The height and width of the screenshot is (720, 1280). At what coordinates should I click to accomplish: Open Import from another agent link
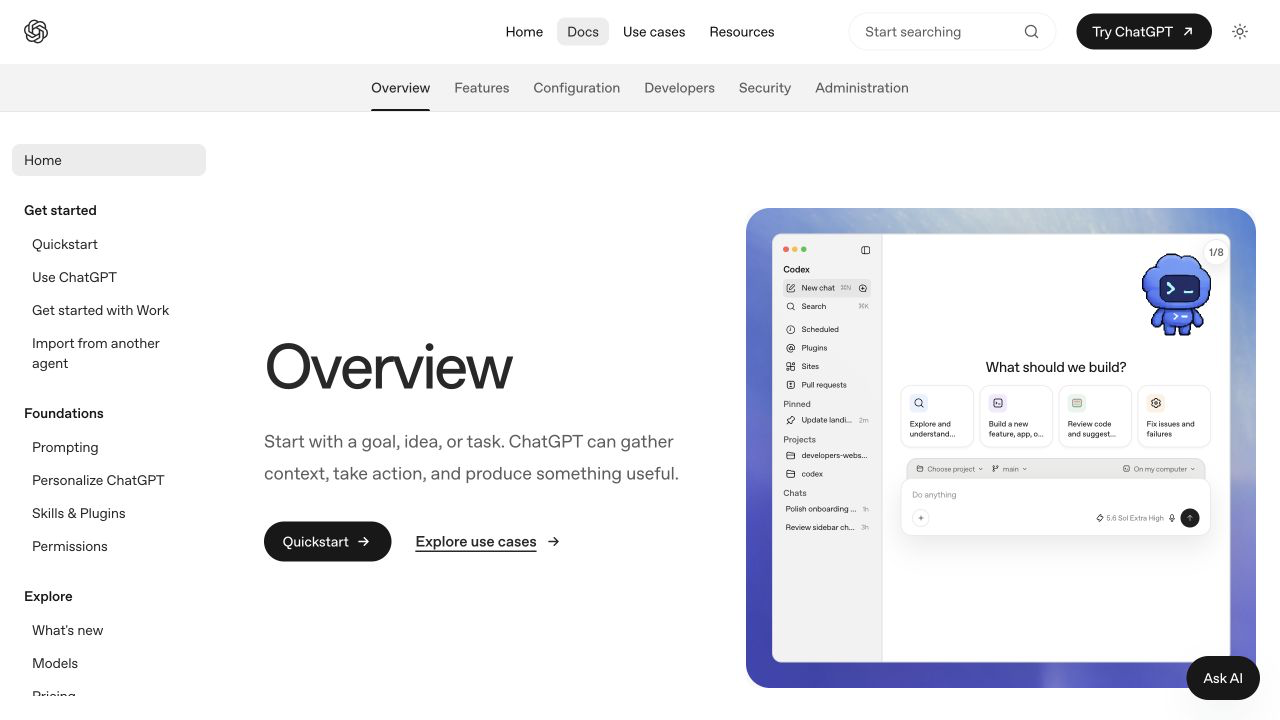click(96, 353)
